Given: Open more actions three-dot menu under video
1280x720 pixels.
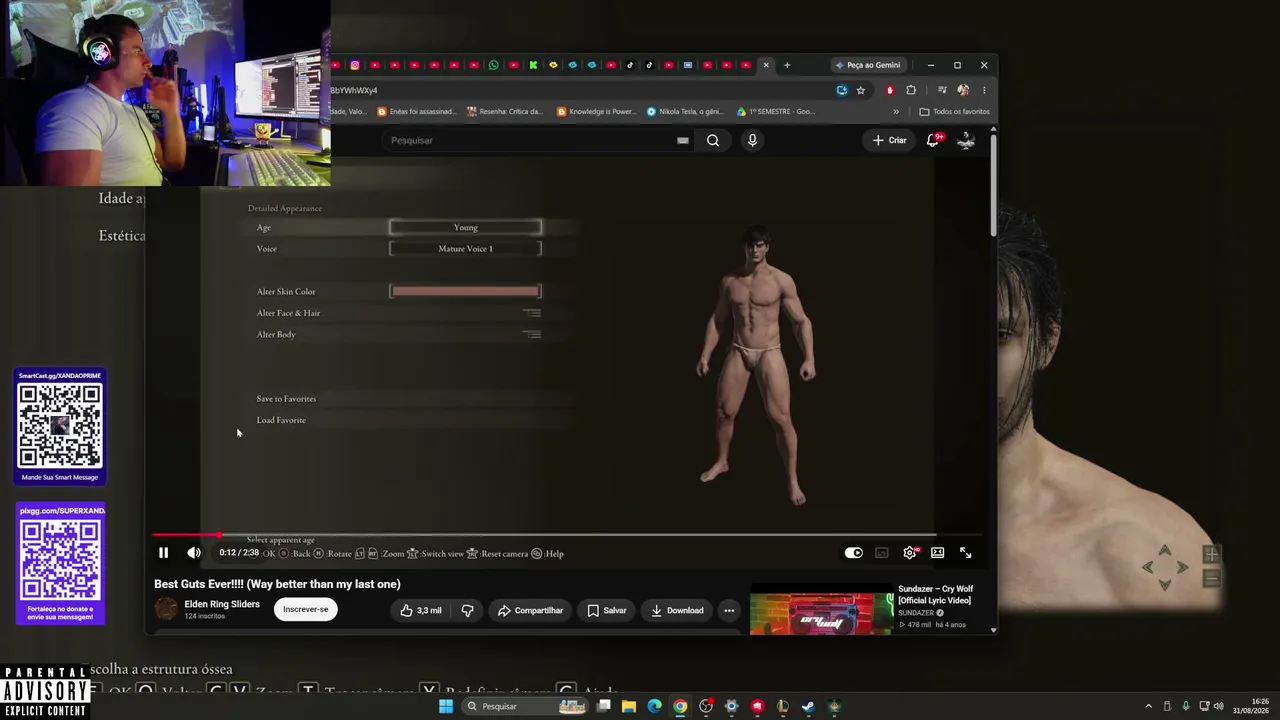Looking at the screenshot, I should tap(729, 610).
